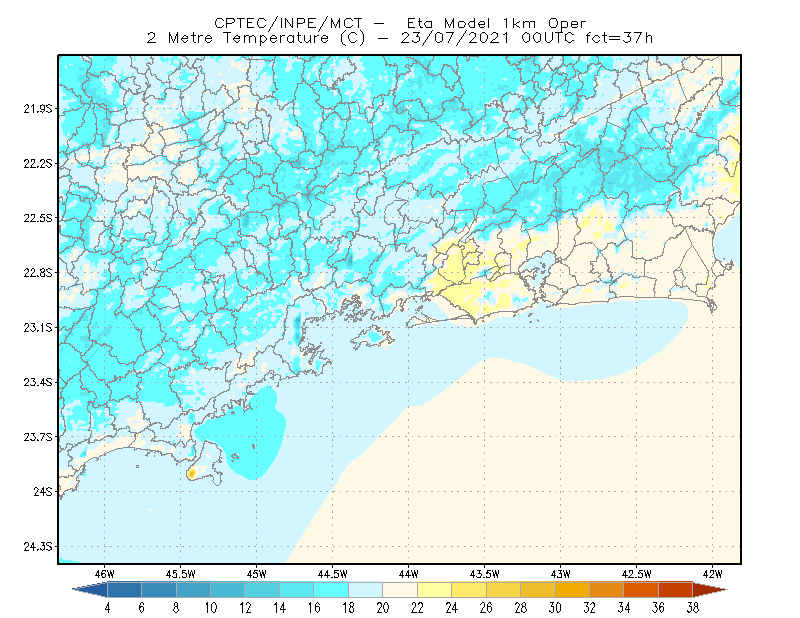Click the '42W' longitude label

[713, 574]
